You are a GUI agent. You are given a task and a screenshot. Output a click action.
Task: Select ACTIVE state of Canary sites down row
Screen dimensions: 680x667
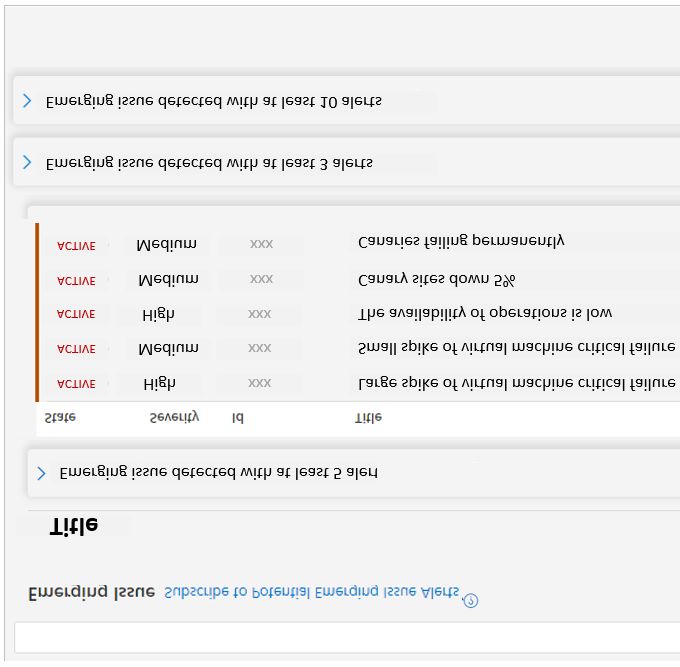pos(76,281)
